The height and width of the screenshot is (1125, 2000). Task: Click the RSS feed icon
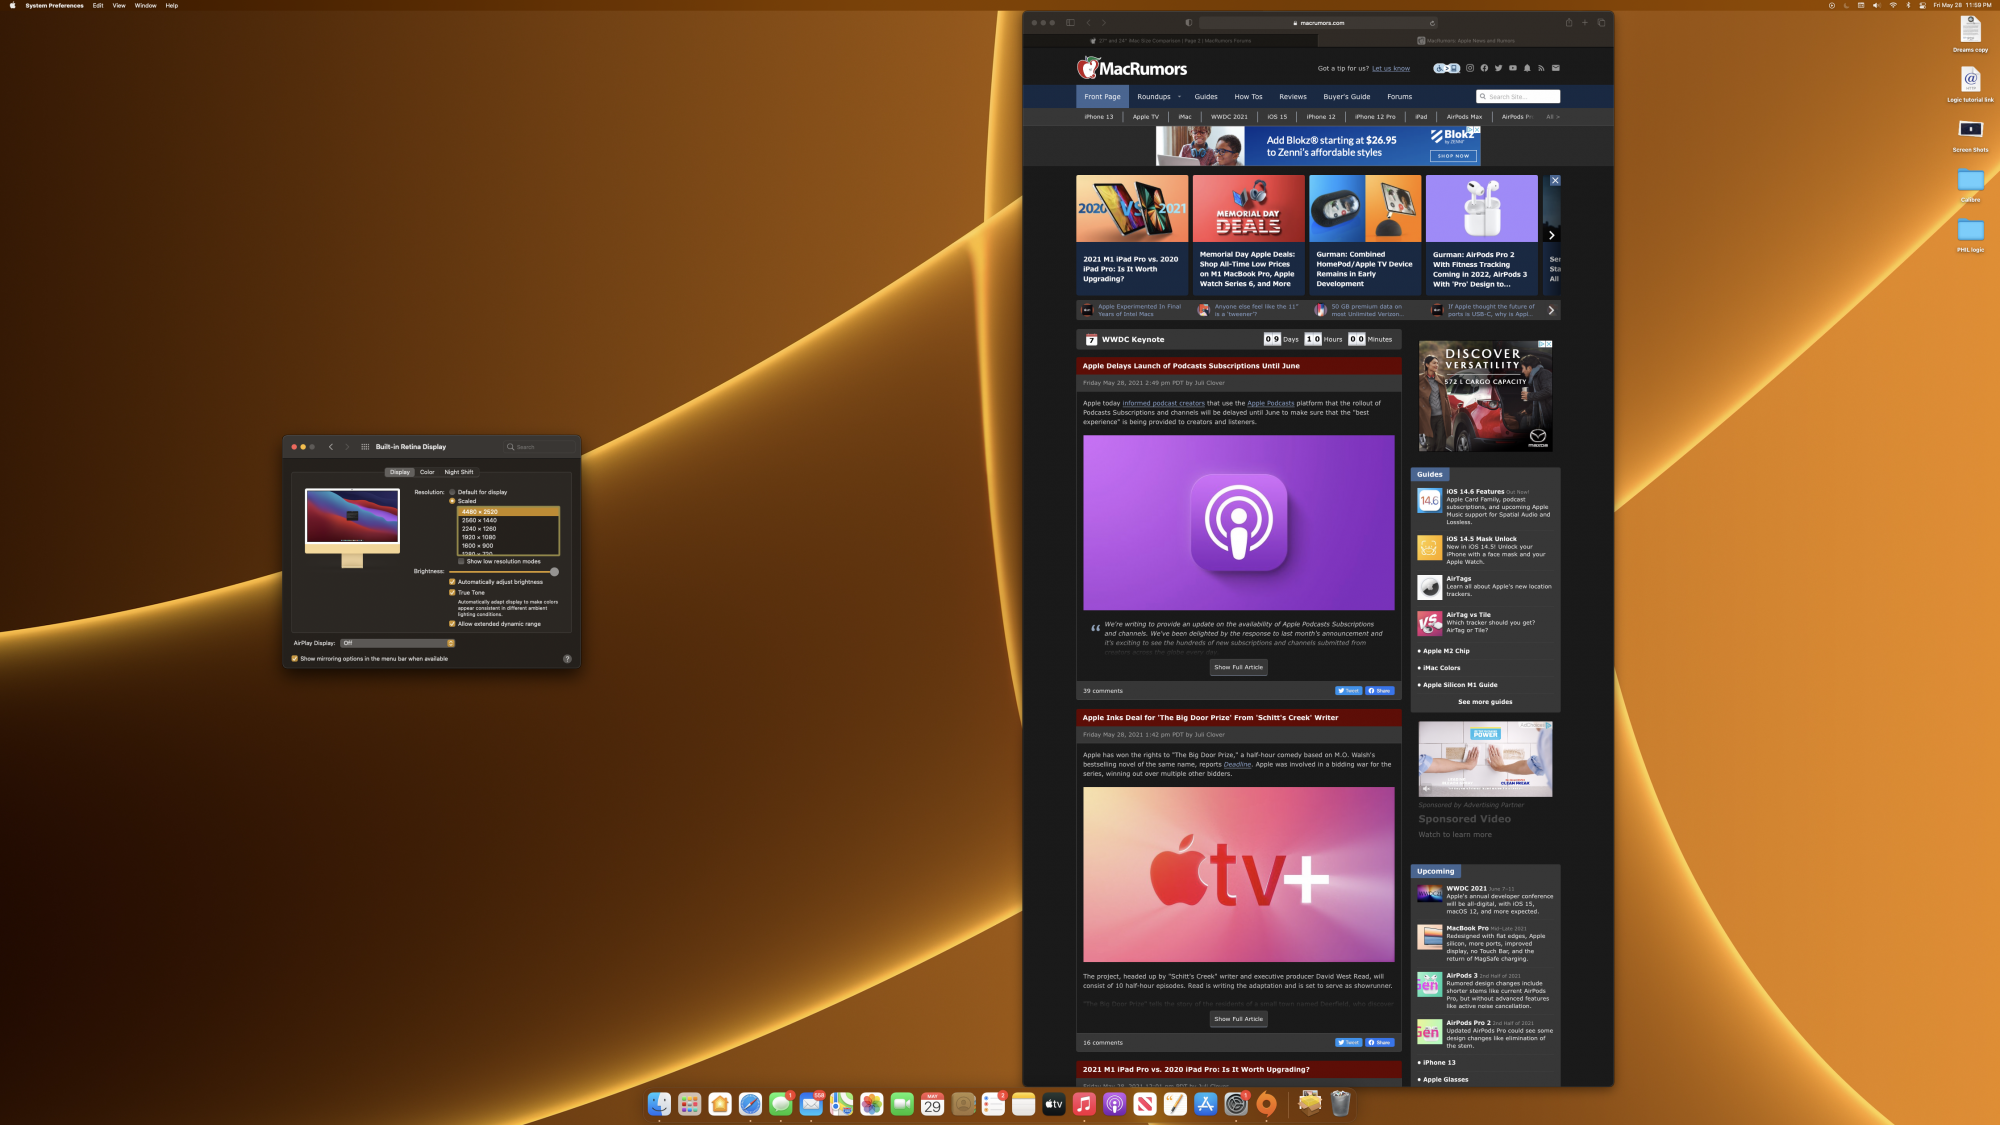[1541, 68]
